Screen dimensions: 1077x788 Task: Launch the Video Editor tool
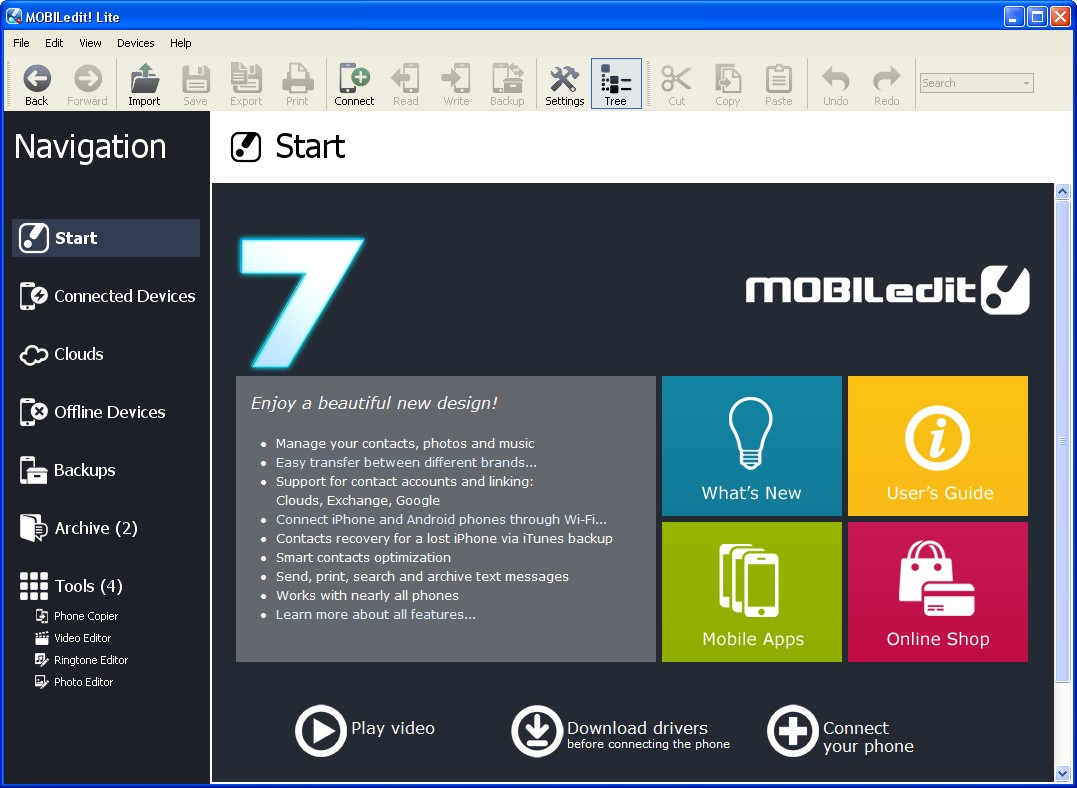[73, 638]
